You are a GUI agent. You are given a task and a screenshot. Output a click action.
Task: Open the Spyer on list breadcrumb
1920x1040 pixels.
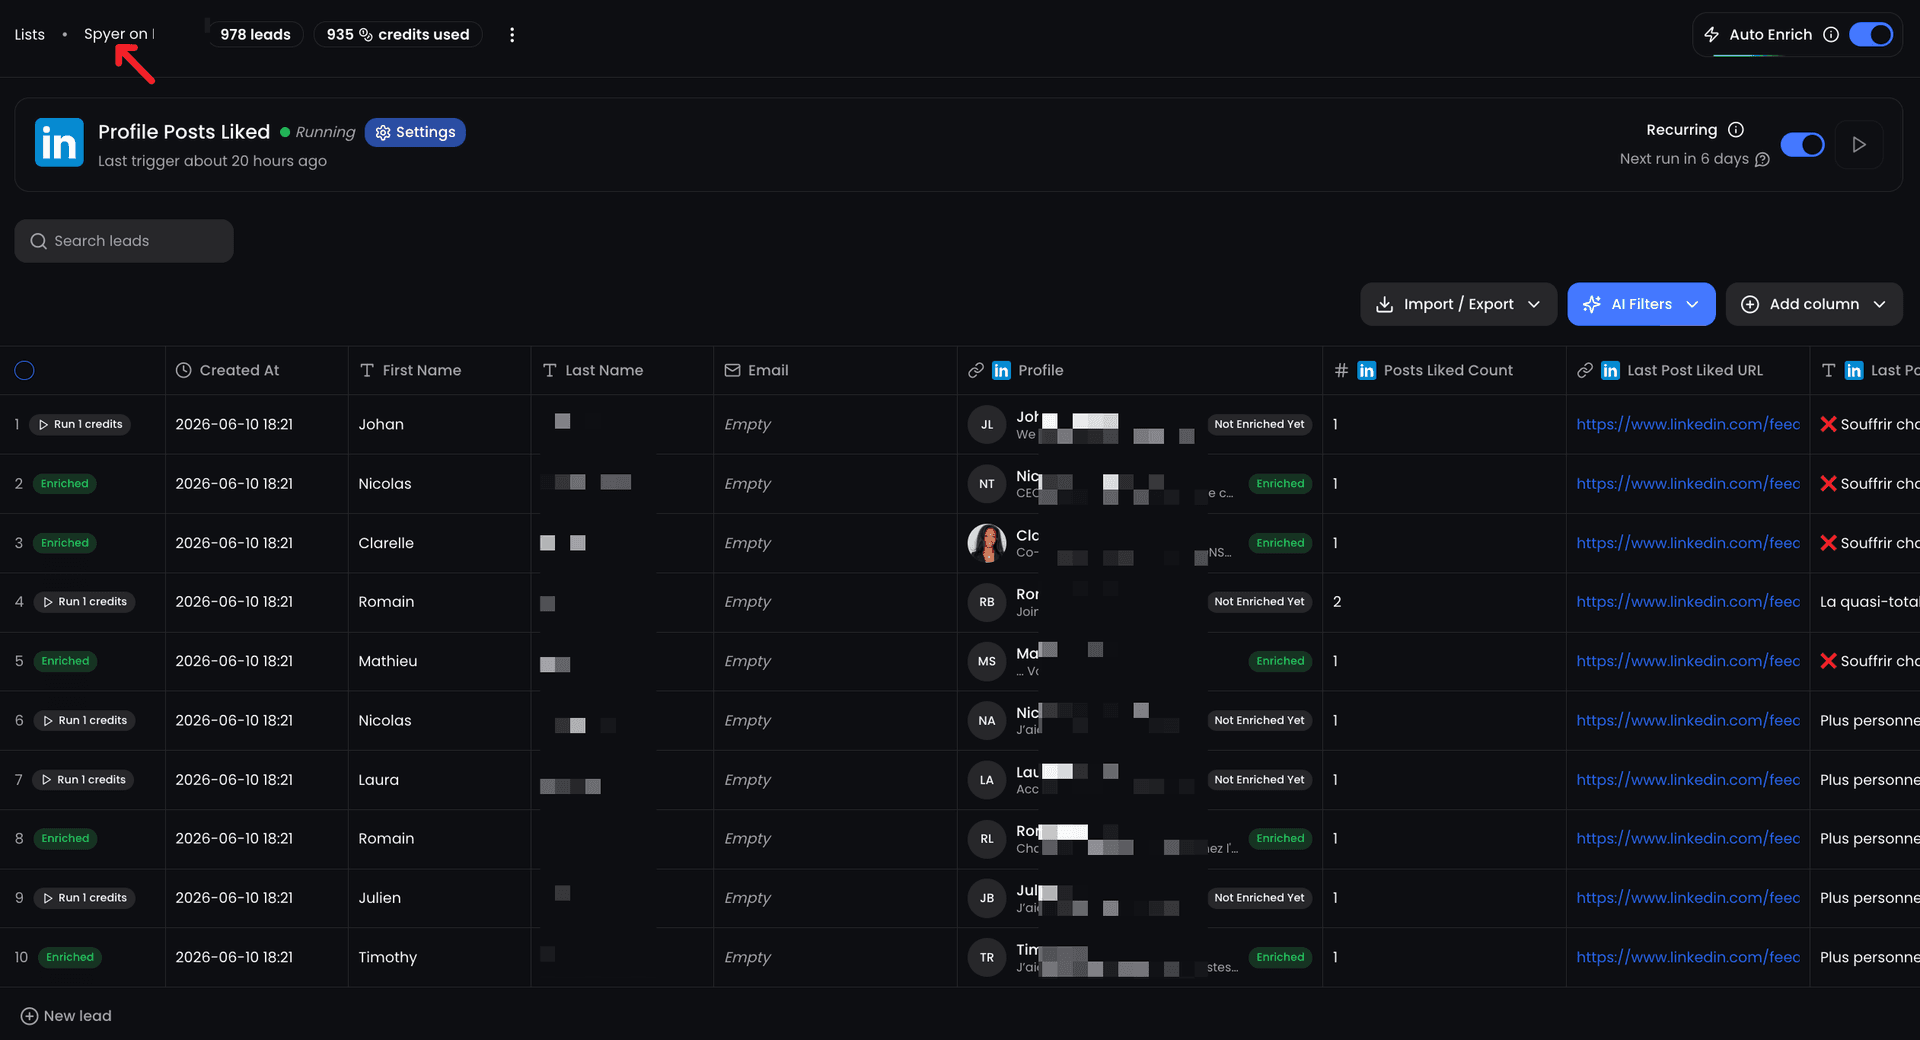pos(118,34)
